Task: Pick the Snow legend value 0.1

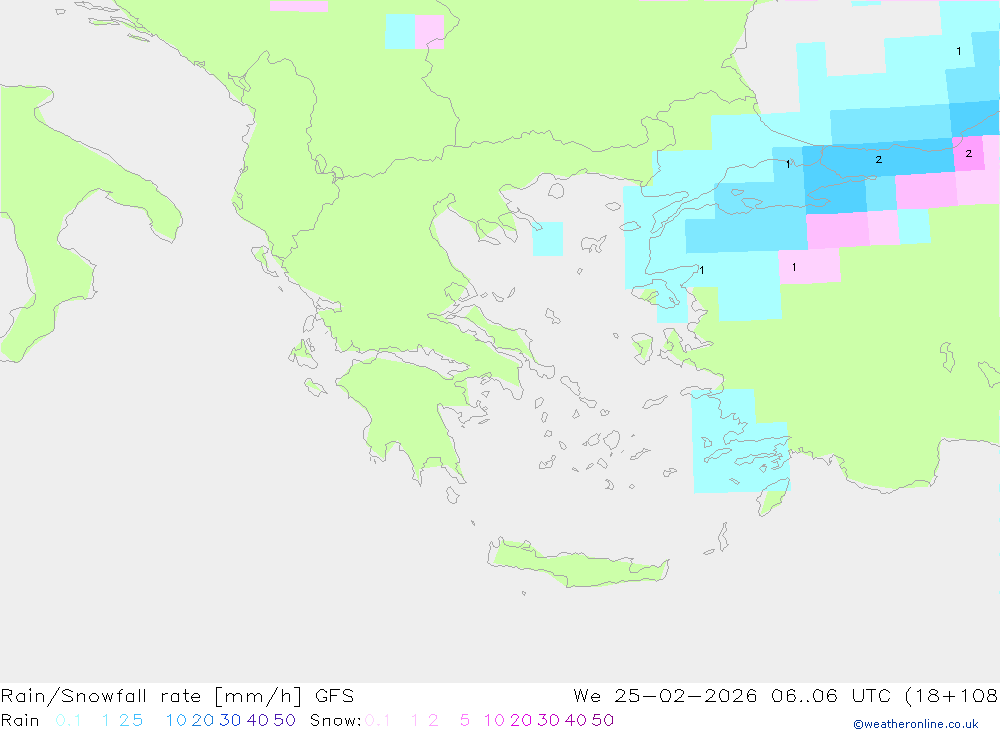Action: tap(378, 720)
